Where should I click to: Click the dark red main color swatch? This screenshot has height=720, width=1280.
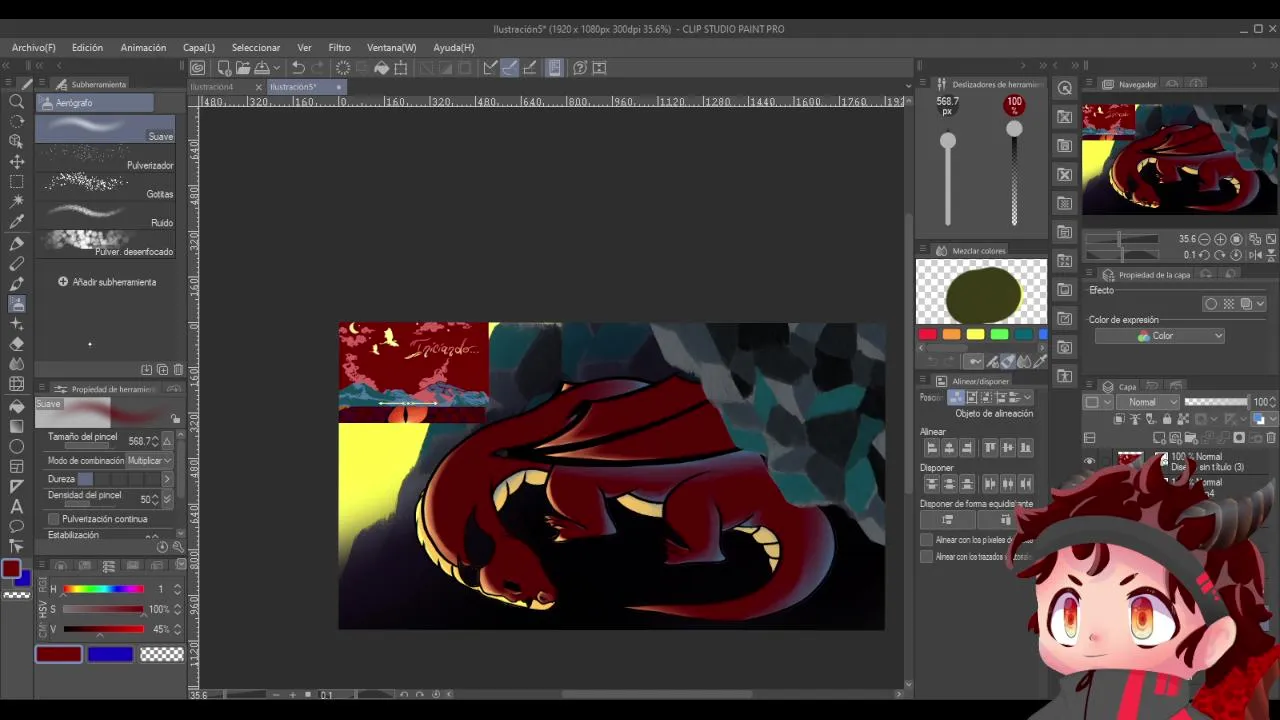[x=59, y=654]
